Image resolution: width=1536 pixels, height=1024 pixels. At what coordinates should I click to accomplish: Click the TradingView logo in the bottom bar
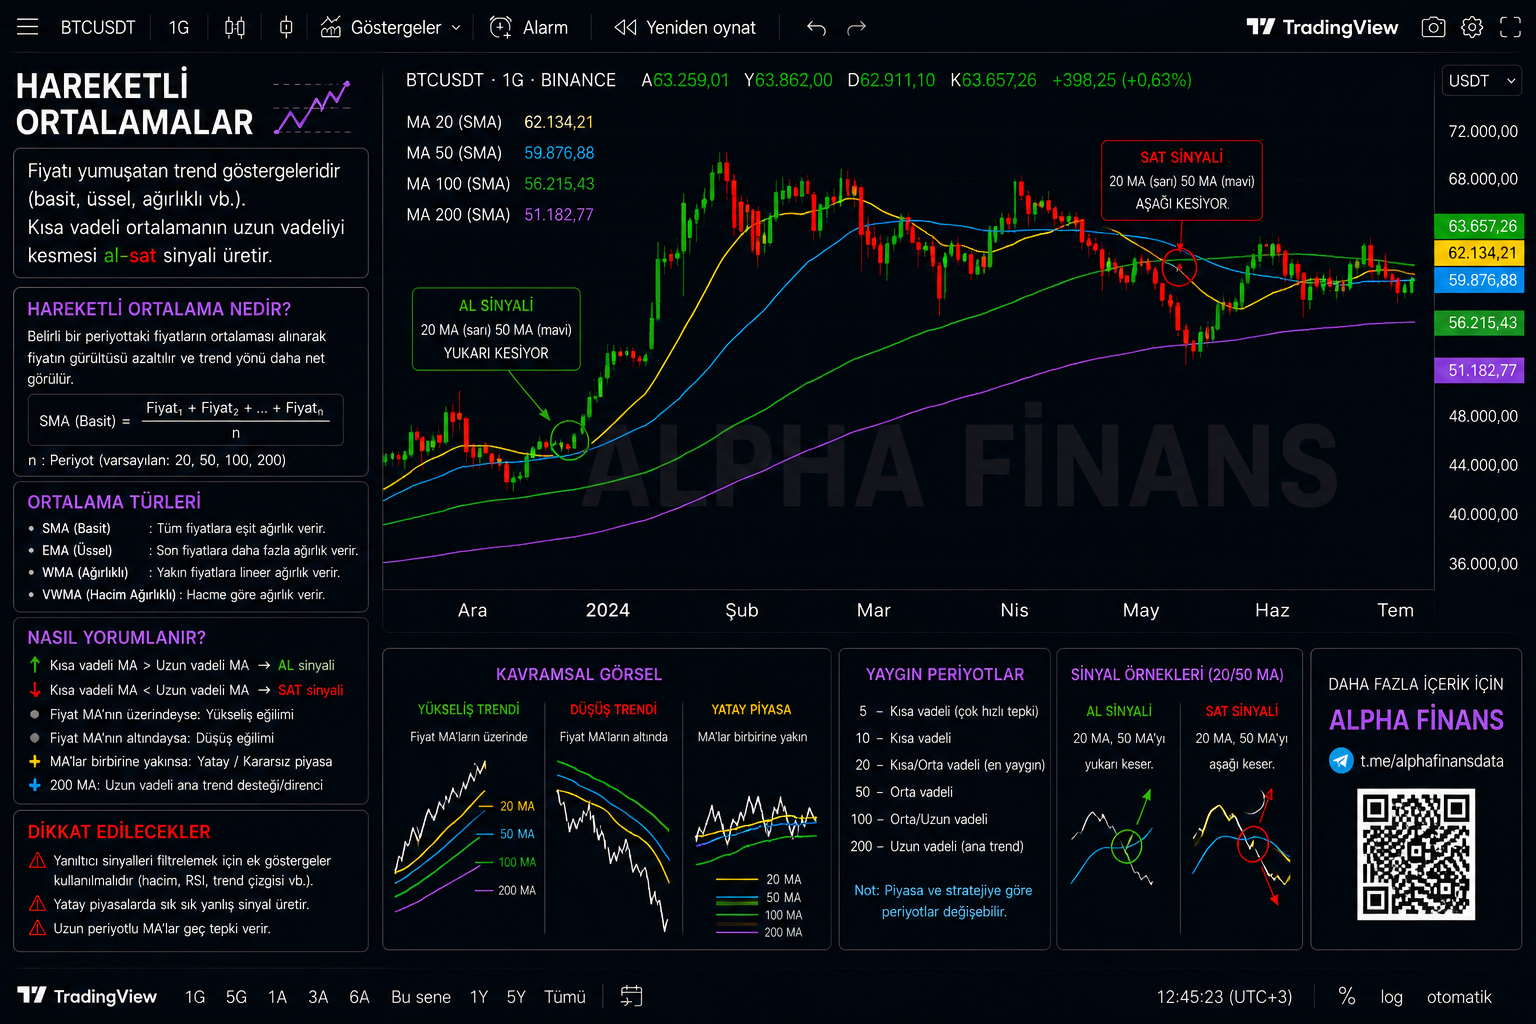click(x=88, y=996)
